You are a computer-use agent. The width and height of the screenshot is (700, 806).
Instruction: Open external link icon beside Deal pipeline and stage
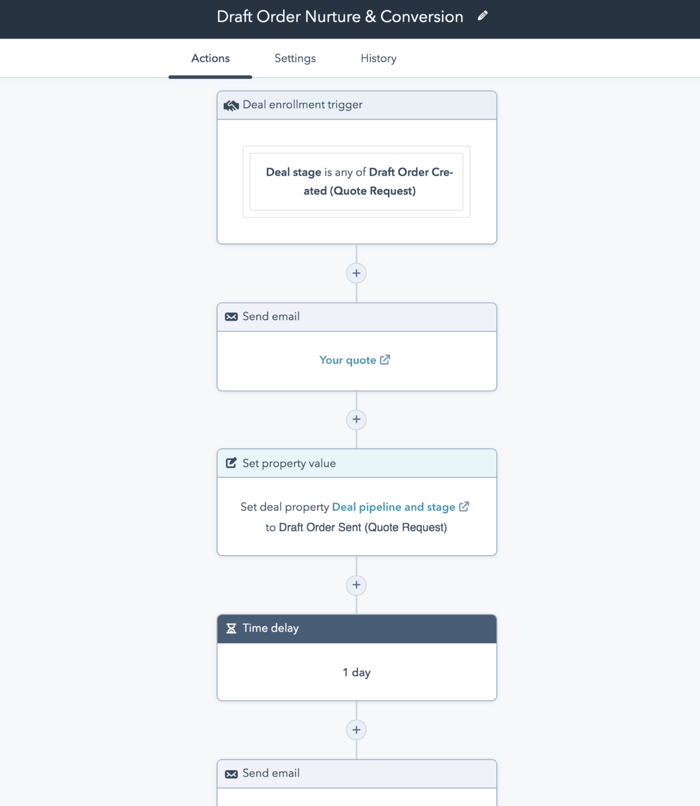point(464,507)
